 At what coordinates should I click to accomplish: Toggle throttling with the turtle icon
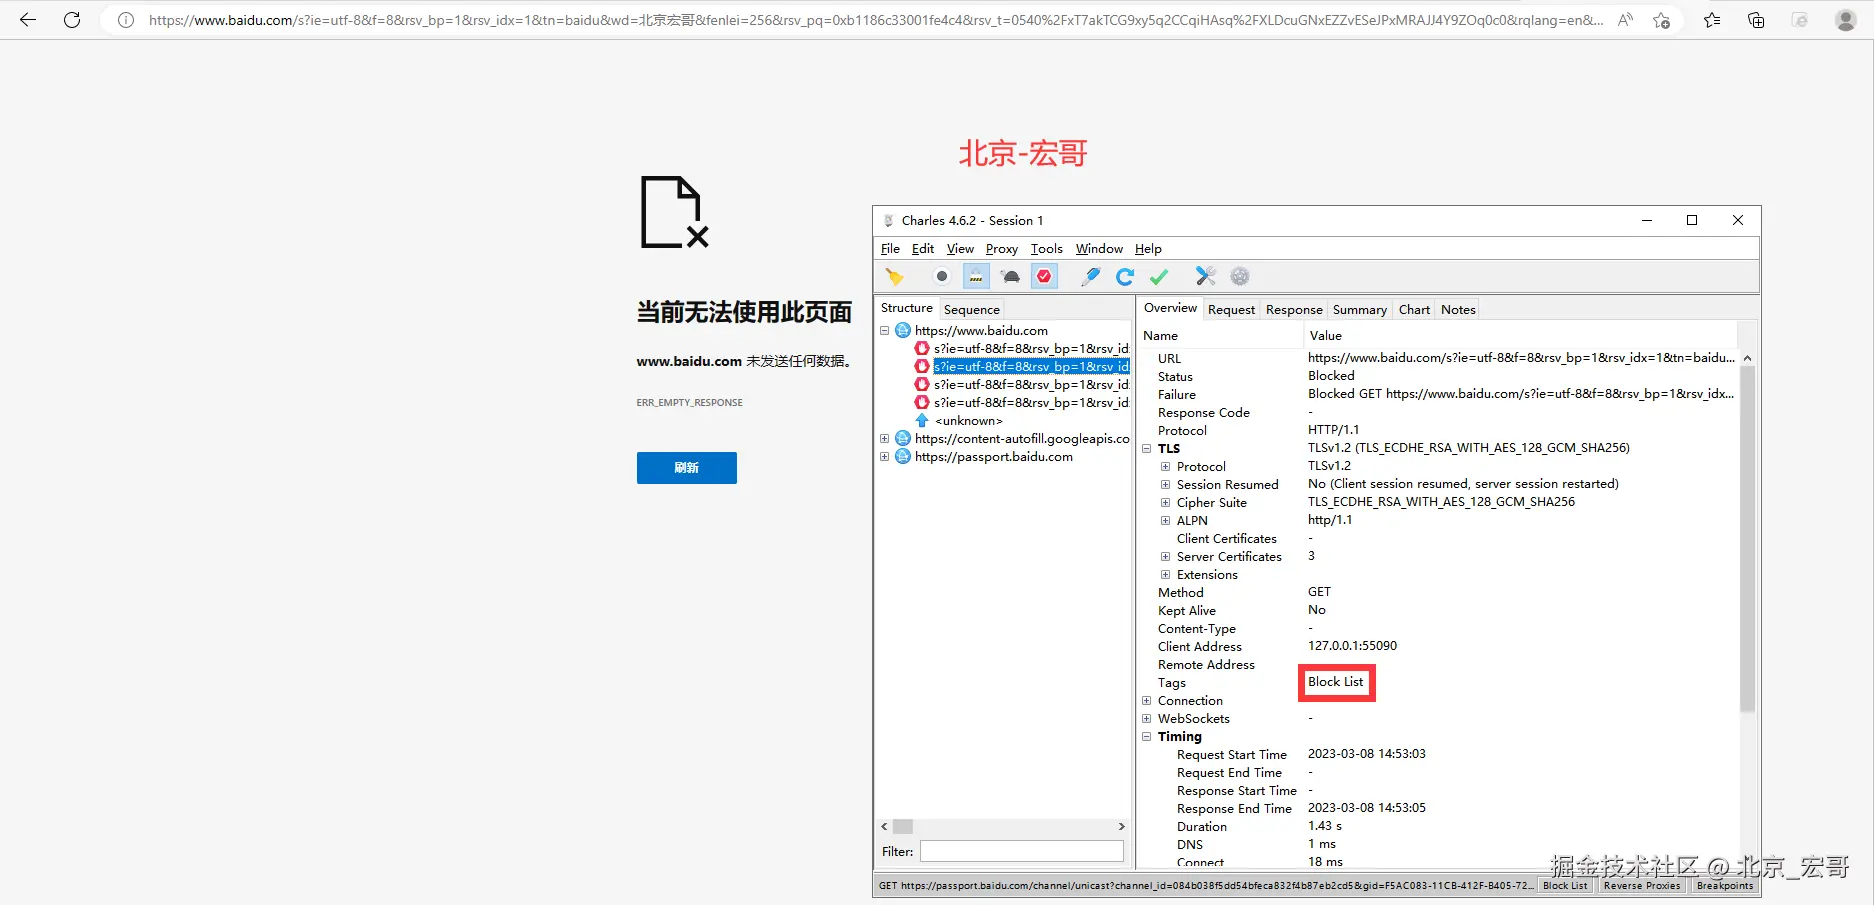click(x=1011, y=277)
